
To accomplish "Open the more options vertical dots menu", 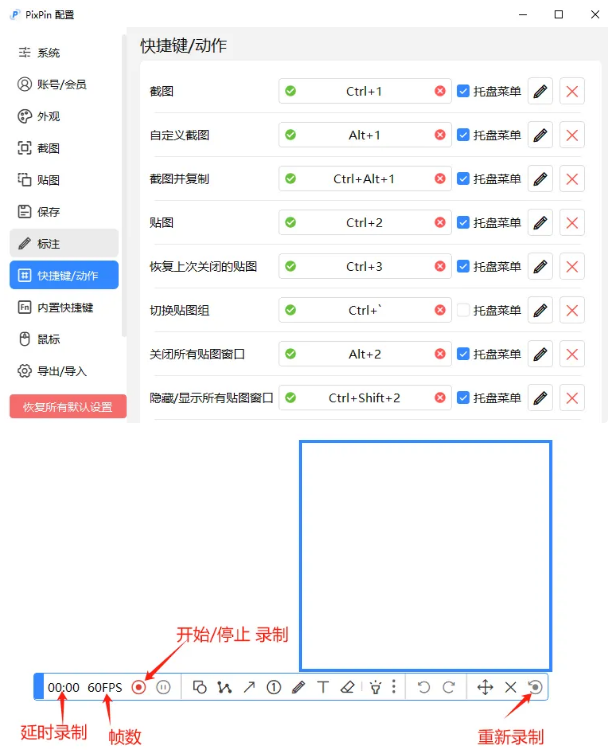I will coord(394,687).
